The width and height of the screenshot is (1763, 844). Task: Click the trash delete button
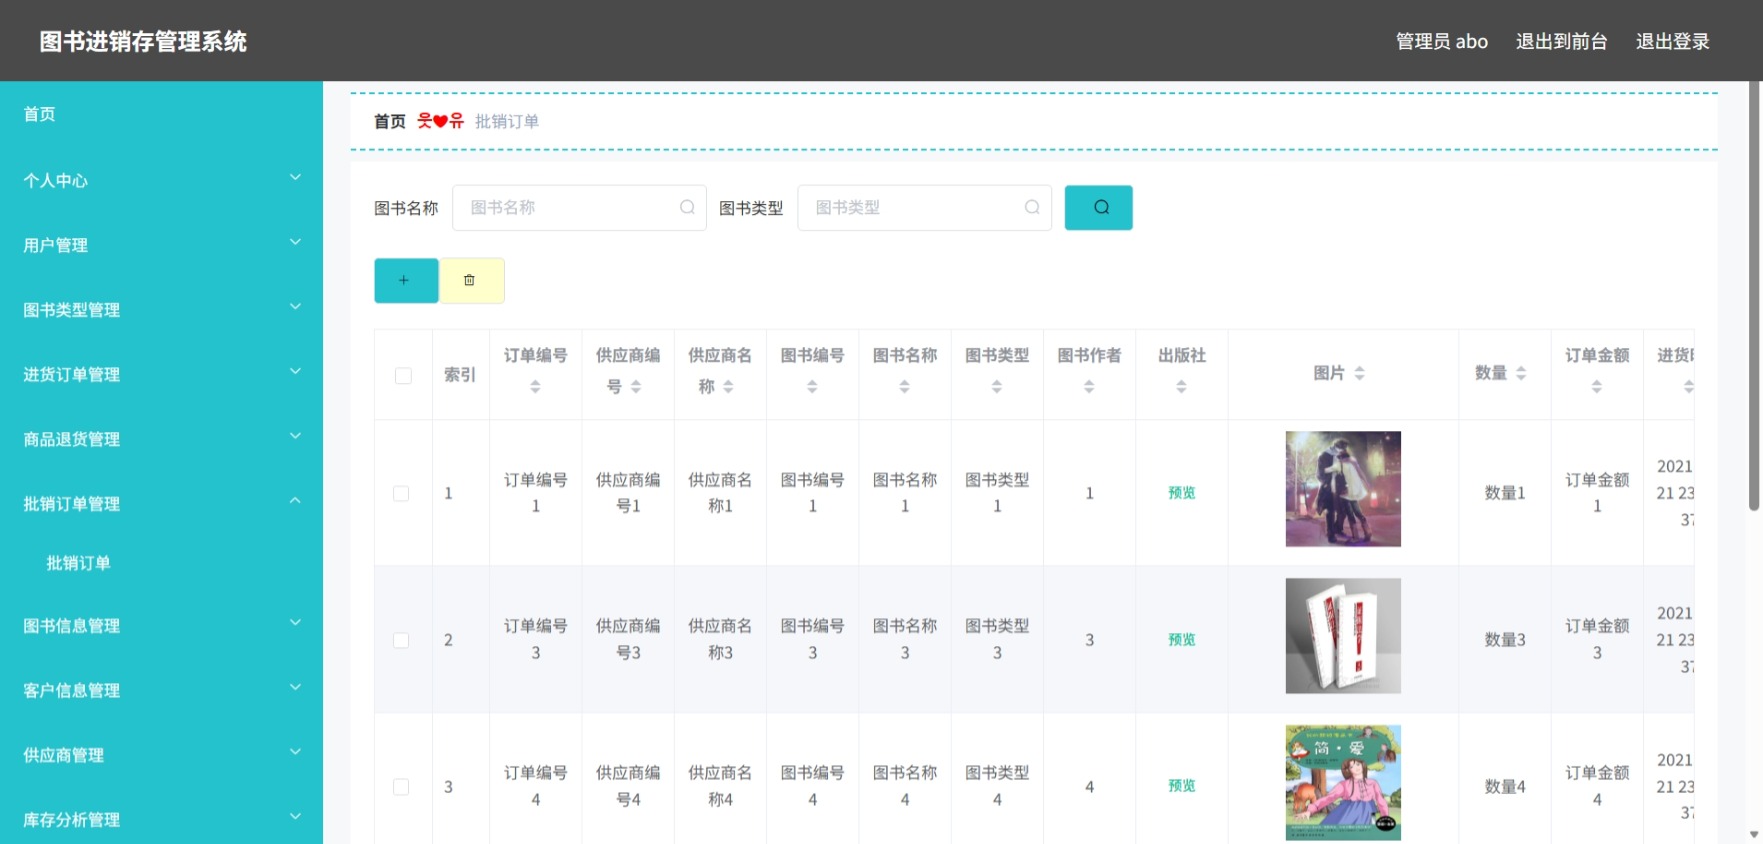(472, 280)
